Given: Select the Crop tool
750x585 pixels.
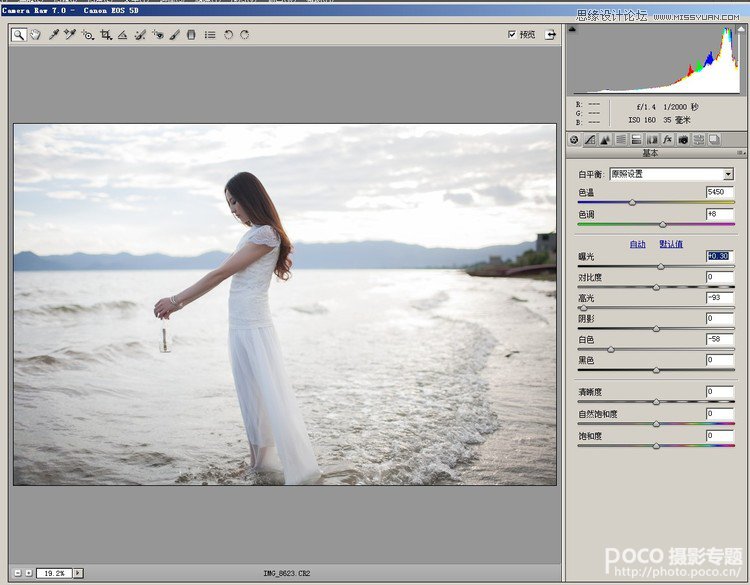Looking at the screenshot, I should point(105,34).
